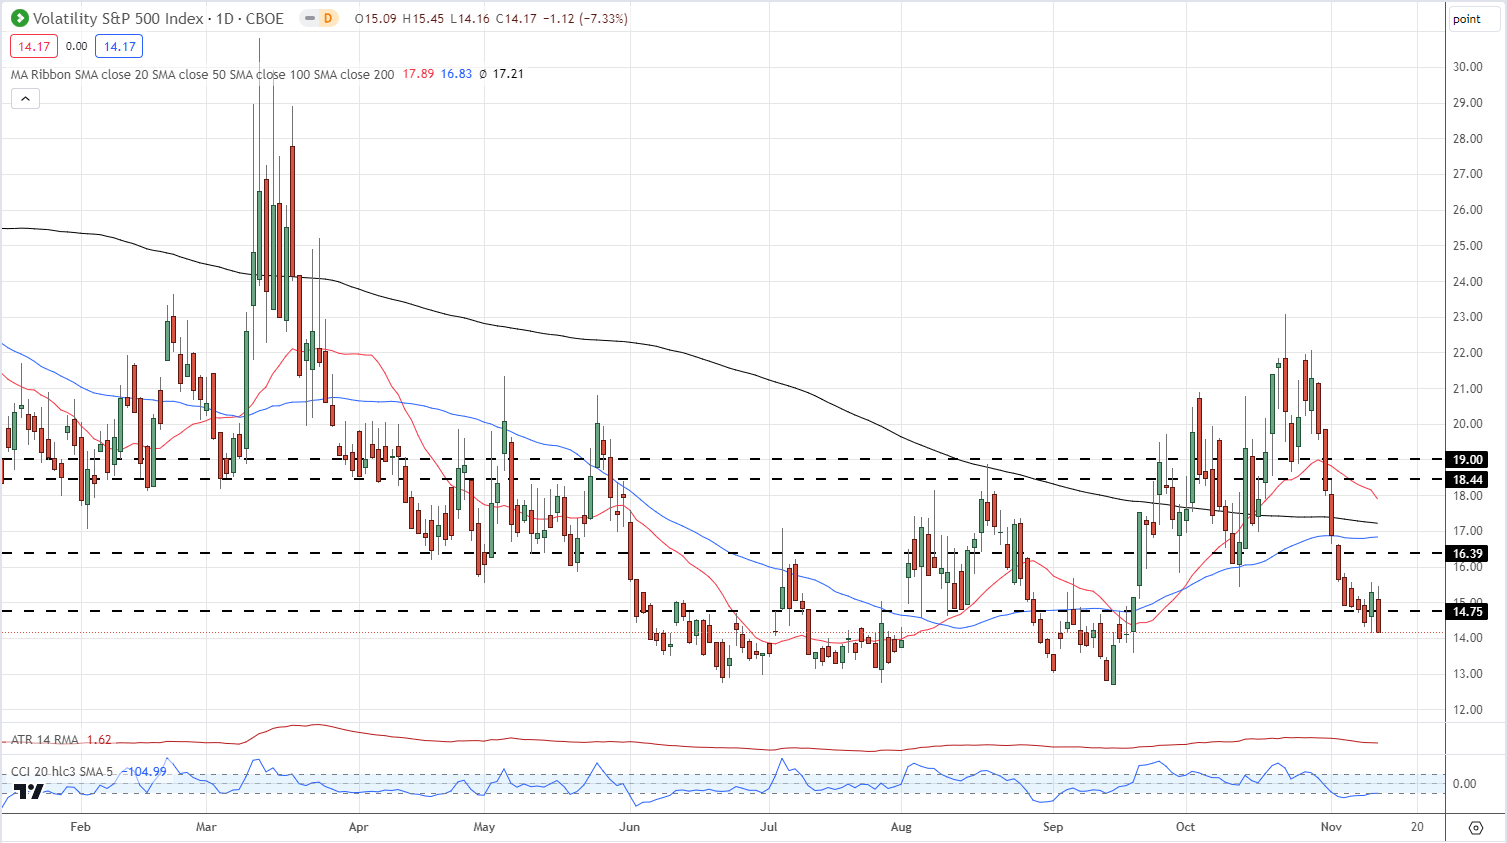Click the CCI pane 0.00 scale label

coord(1464,784)
